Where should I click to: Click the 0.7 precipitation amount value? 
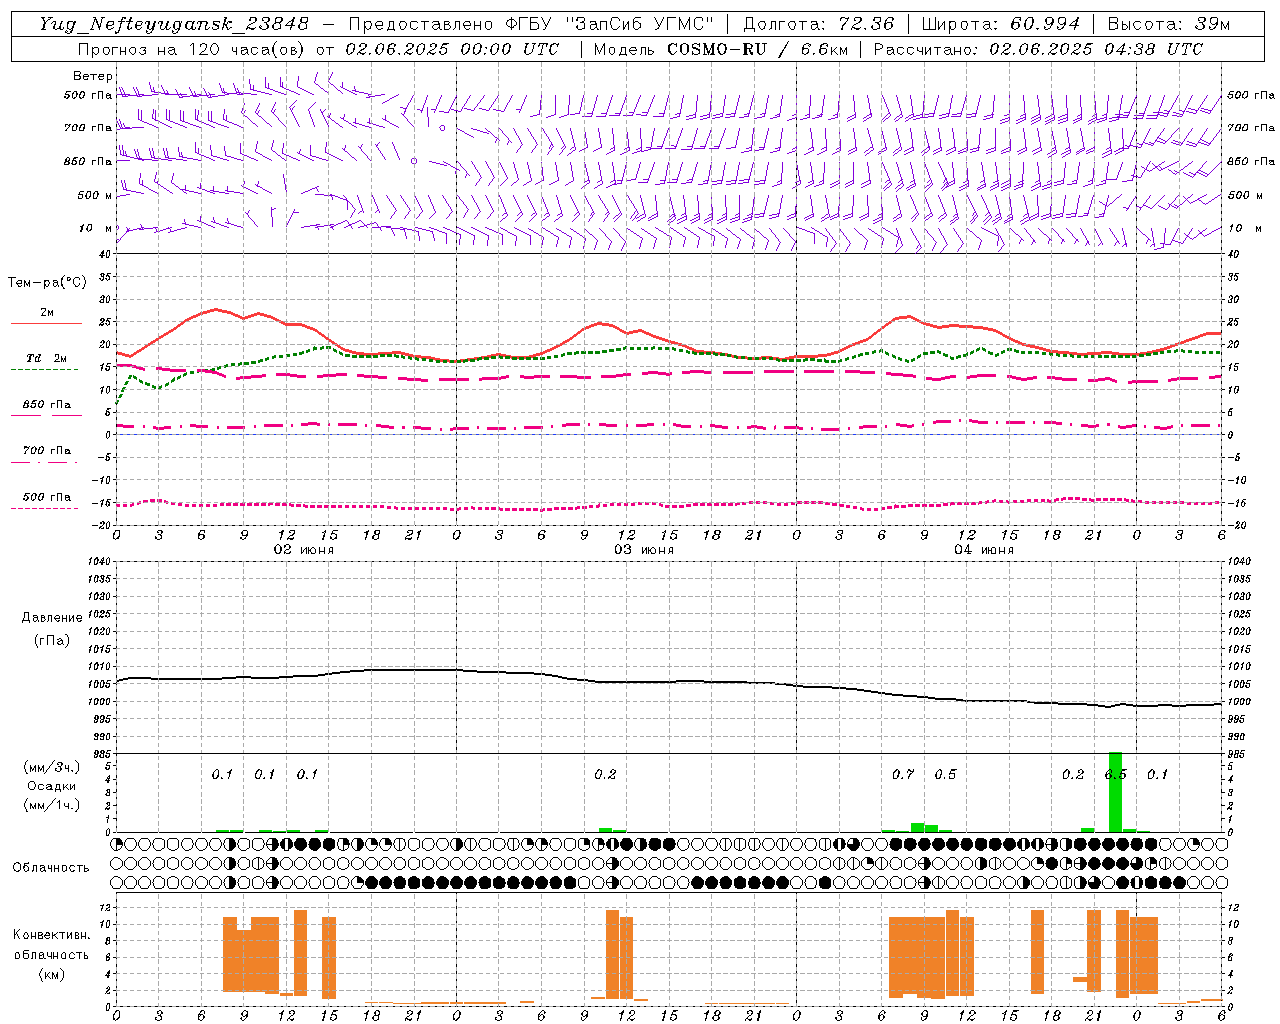click(x=903, y=774)
